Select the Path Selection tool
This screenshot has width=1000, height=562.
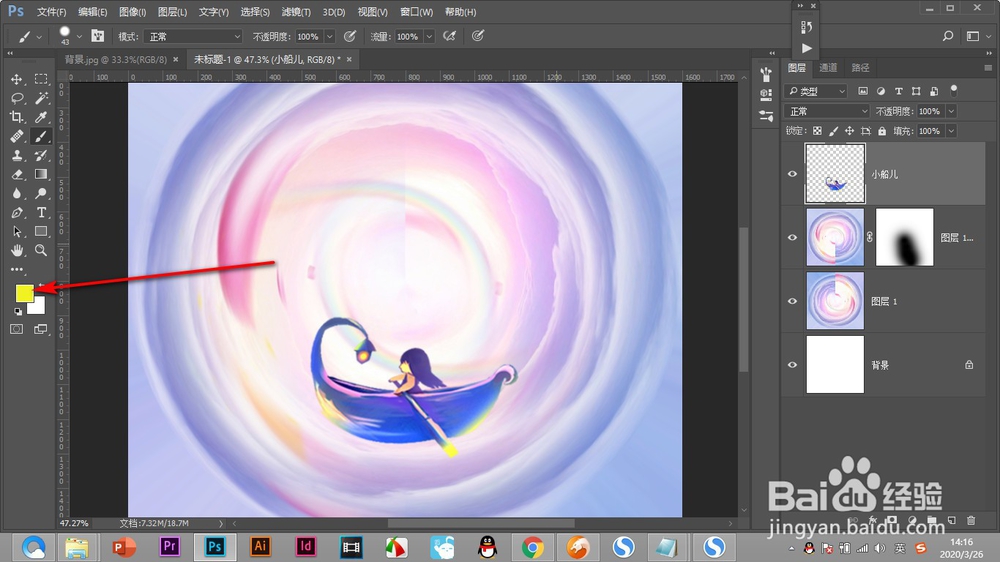click(x=17, y=232)
